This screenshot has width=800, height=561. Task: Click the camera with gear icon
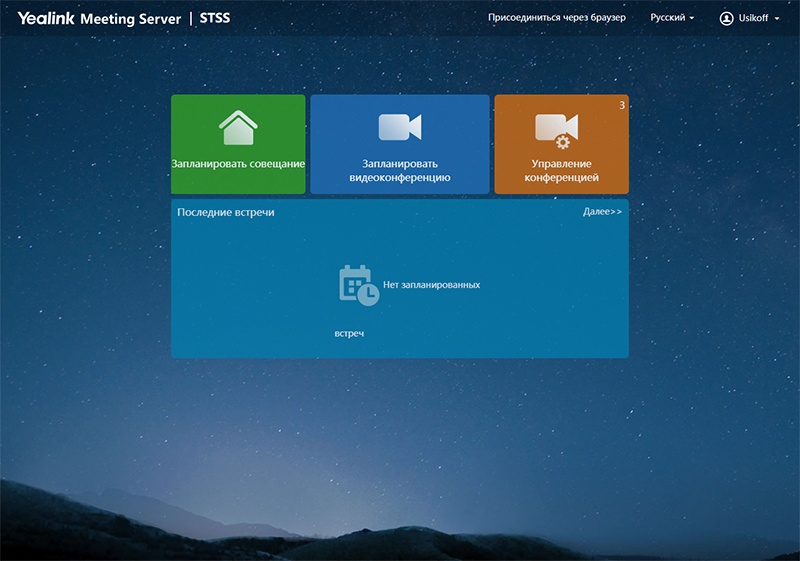[557, 131]
